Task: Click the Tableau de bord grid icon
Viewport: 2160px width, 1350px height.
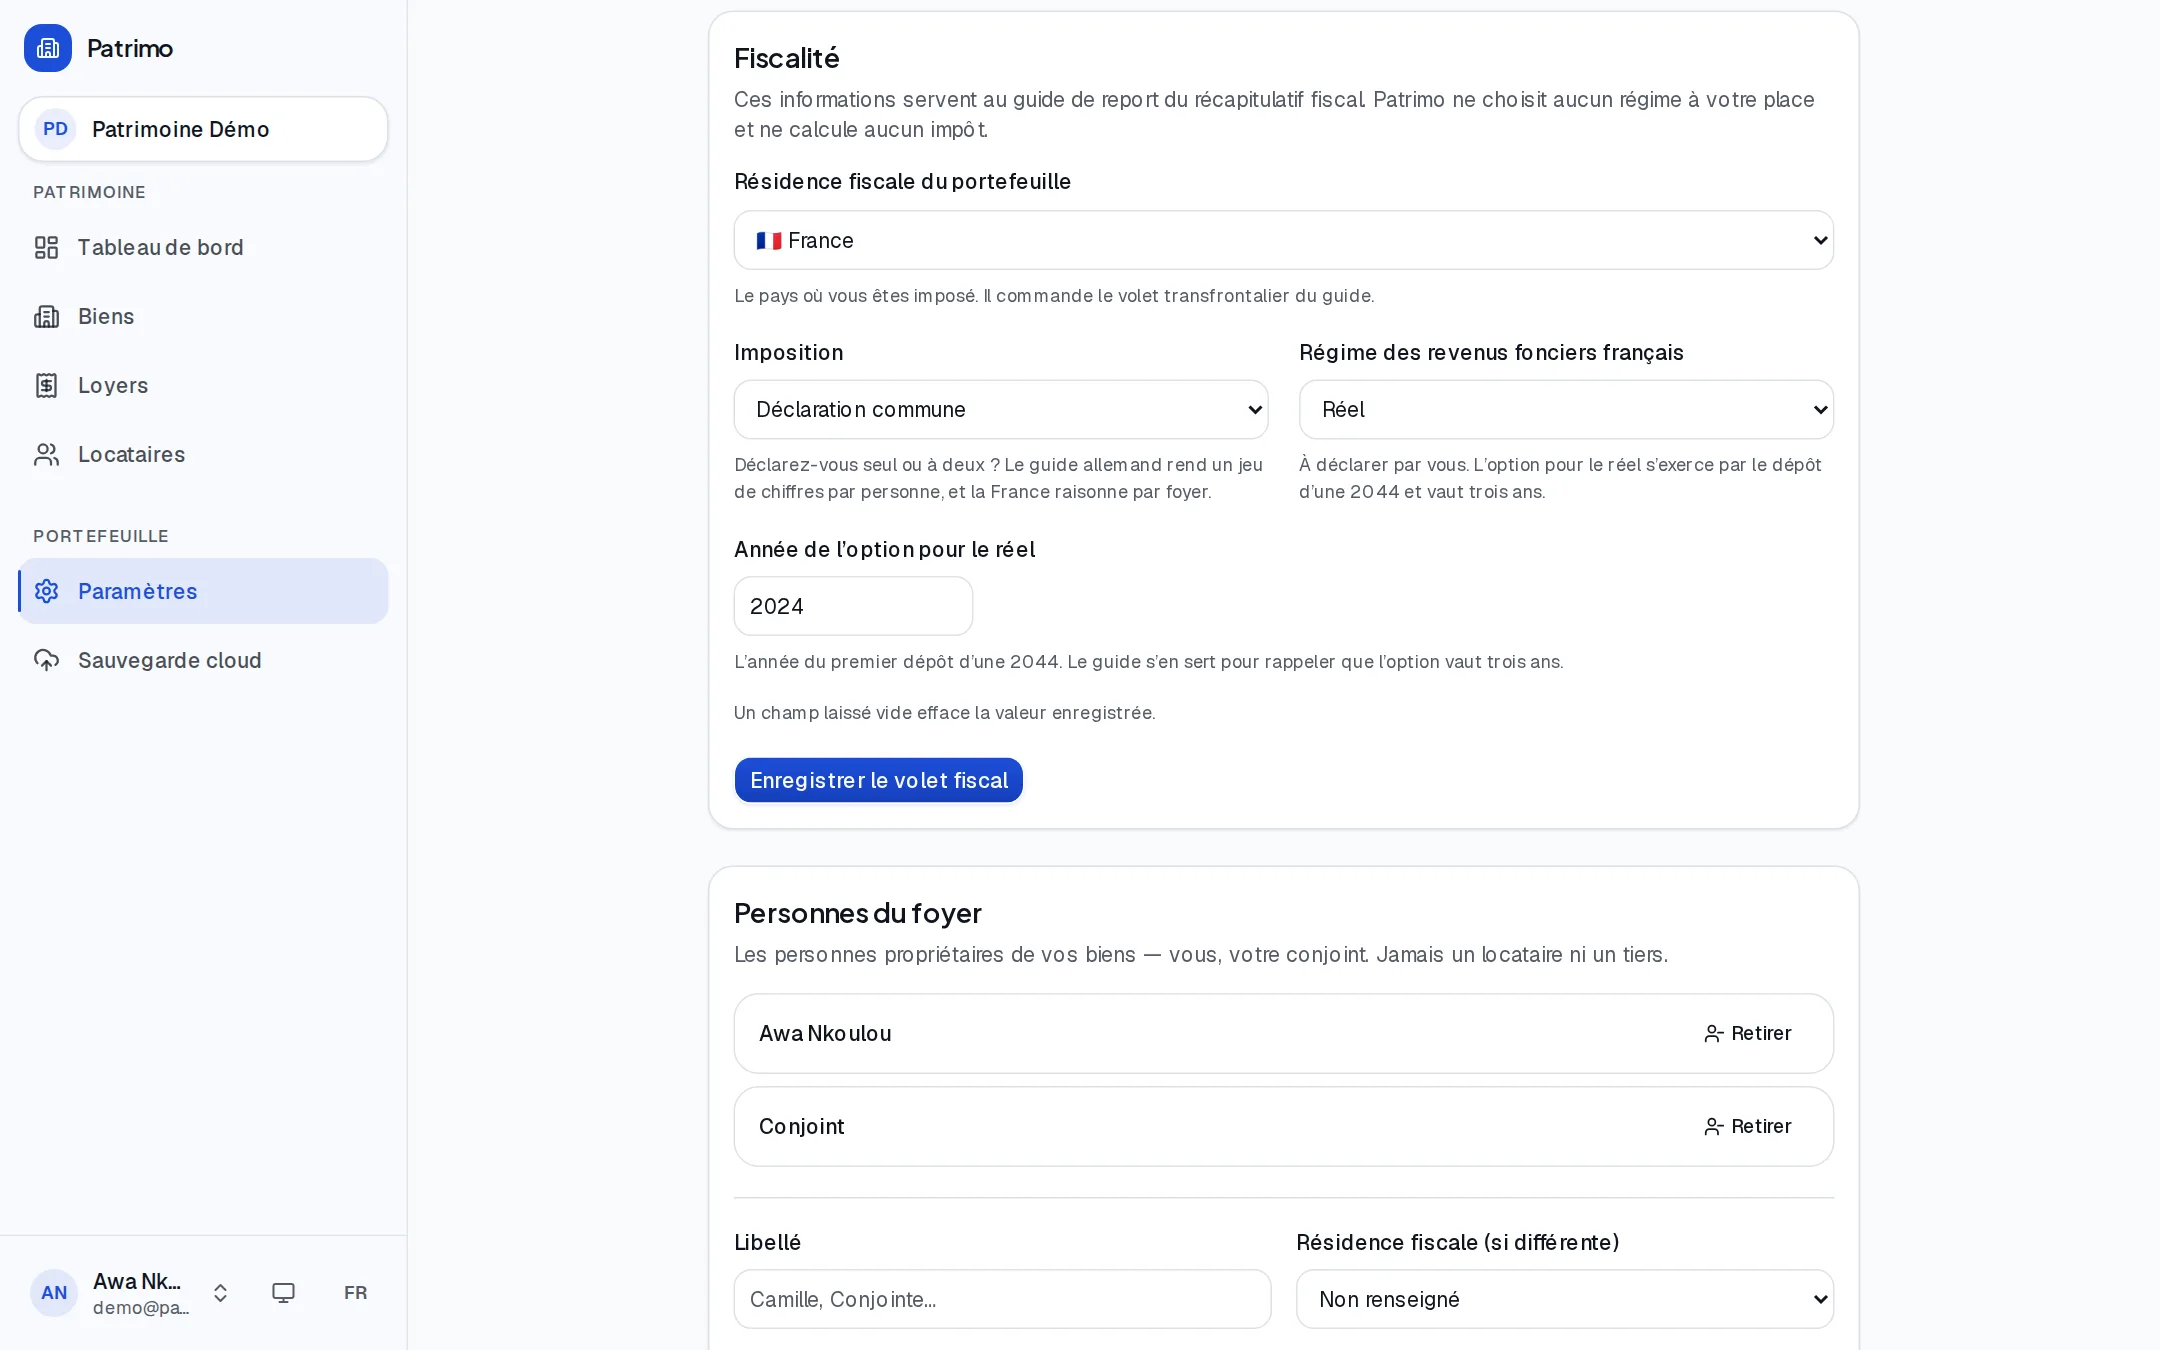Action: point(46,247)
